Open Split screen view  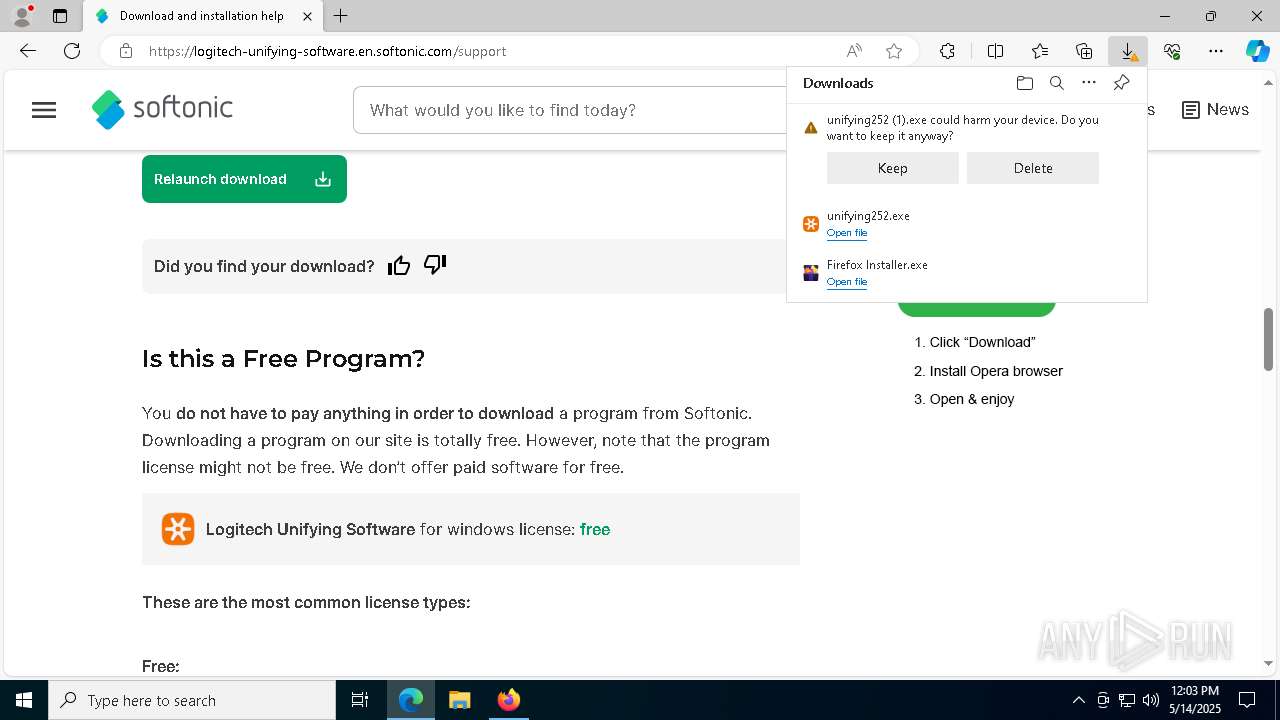995,51
